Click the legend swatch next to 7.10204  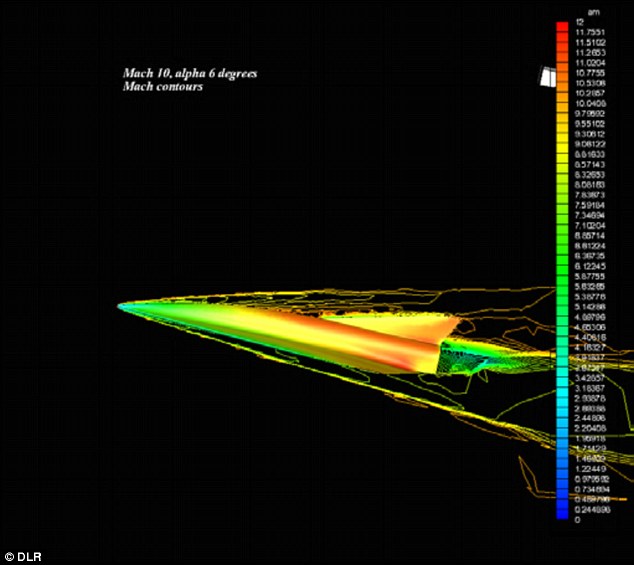point(562,226)
